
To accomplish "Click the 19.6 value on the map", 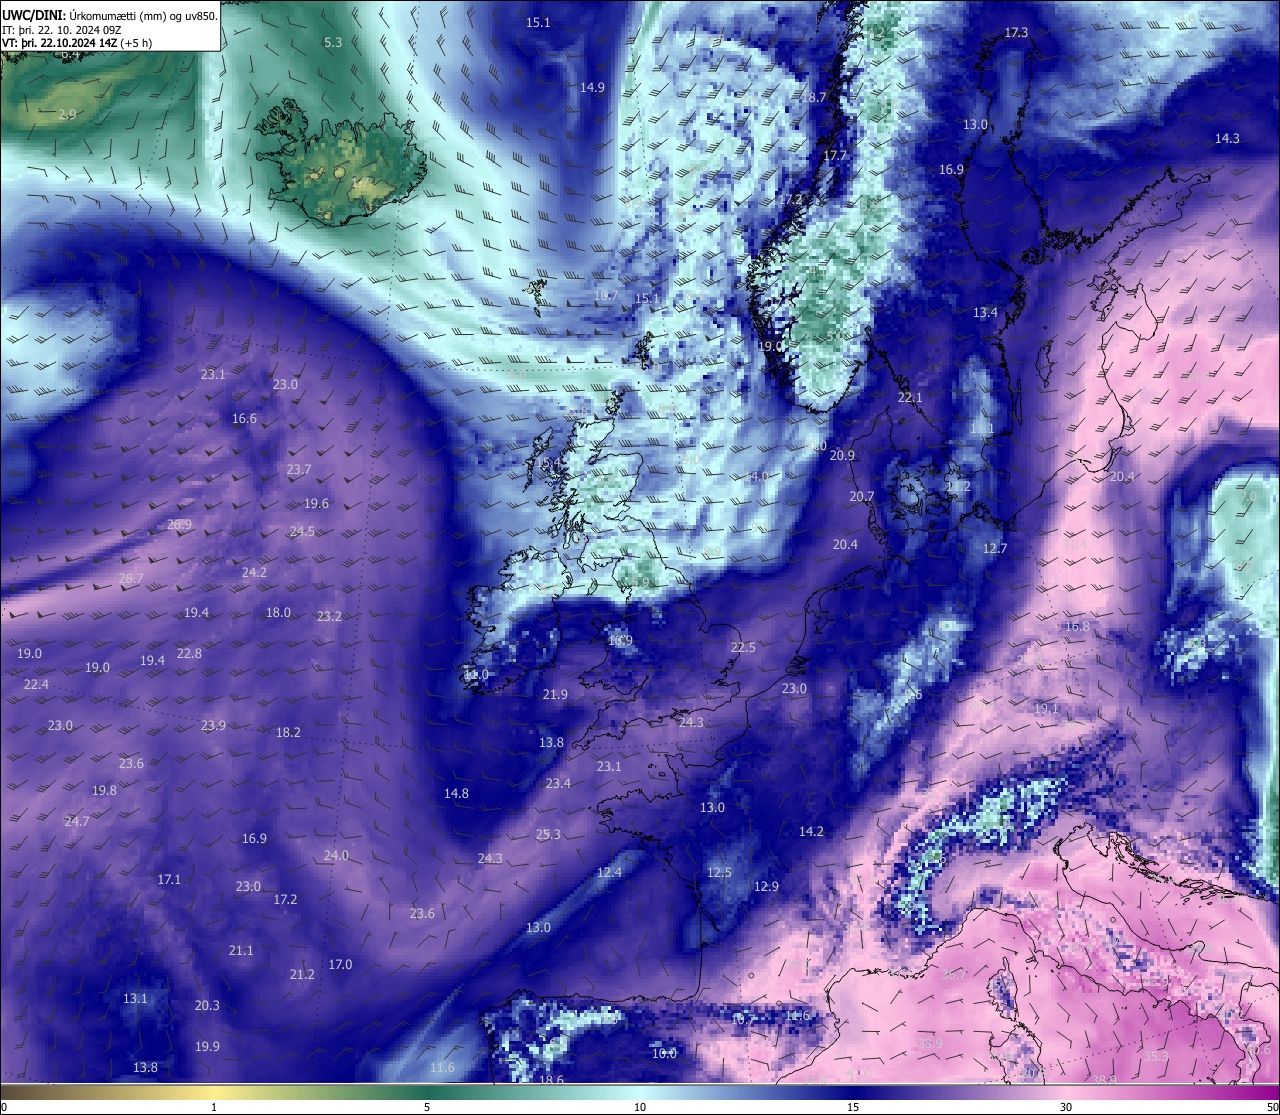I will click(317, 504).
